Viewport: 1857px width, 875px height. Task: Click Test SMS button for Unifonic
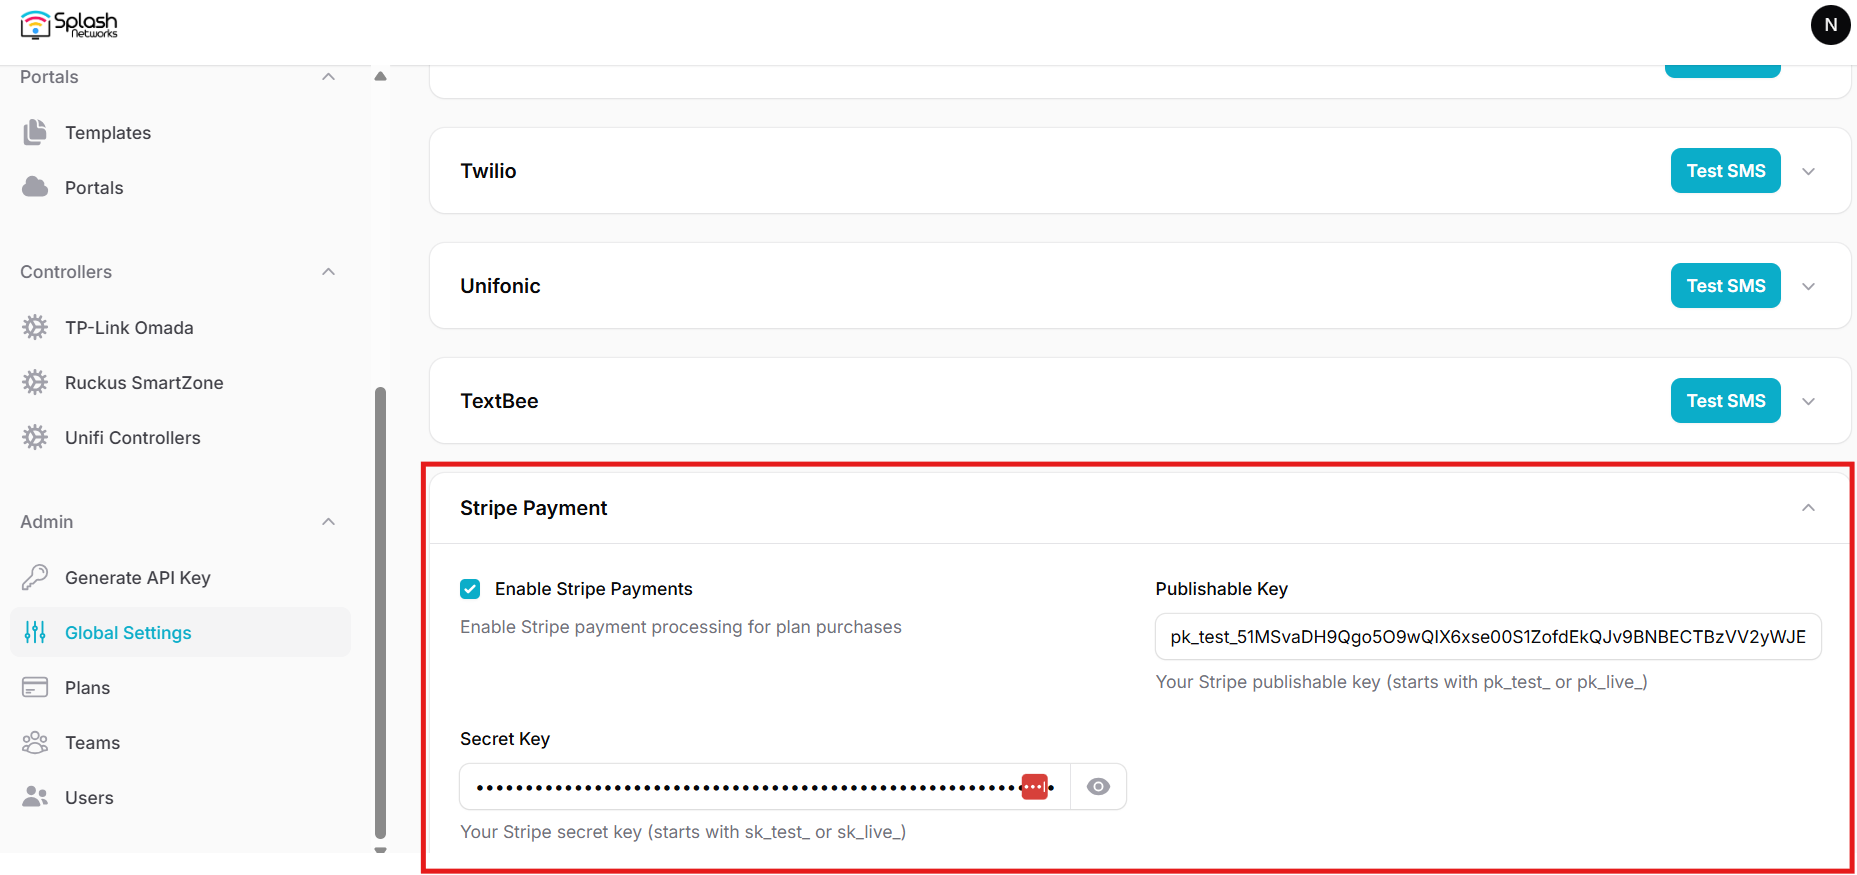pyautogui.click(x=1725, y=286)
